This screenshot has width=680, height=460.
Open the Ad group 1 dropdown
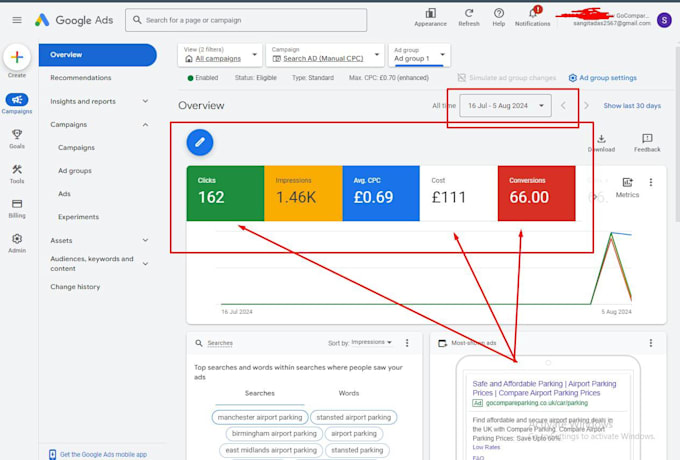click(x=419, y=55)
